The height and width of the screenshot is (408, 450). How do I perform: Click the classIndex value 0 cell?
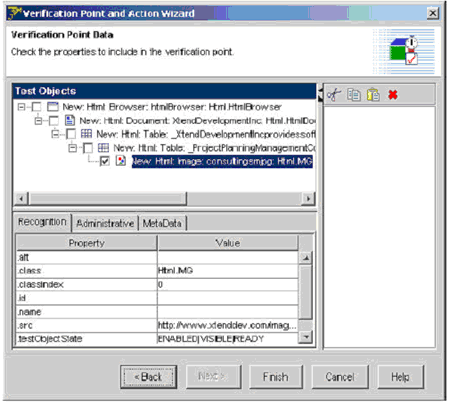228,285
